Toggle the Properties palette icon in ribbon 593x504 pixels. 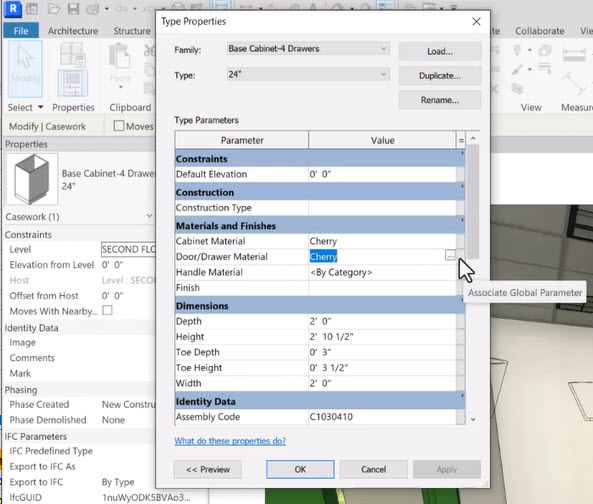click(x=73, y=83)
